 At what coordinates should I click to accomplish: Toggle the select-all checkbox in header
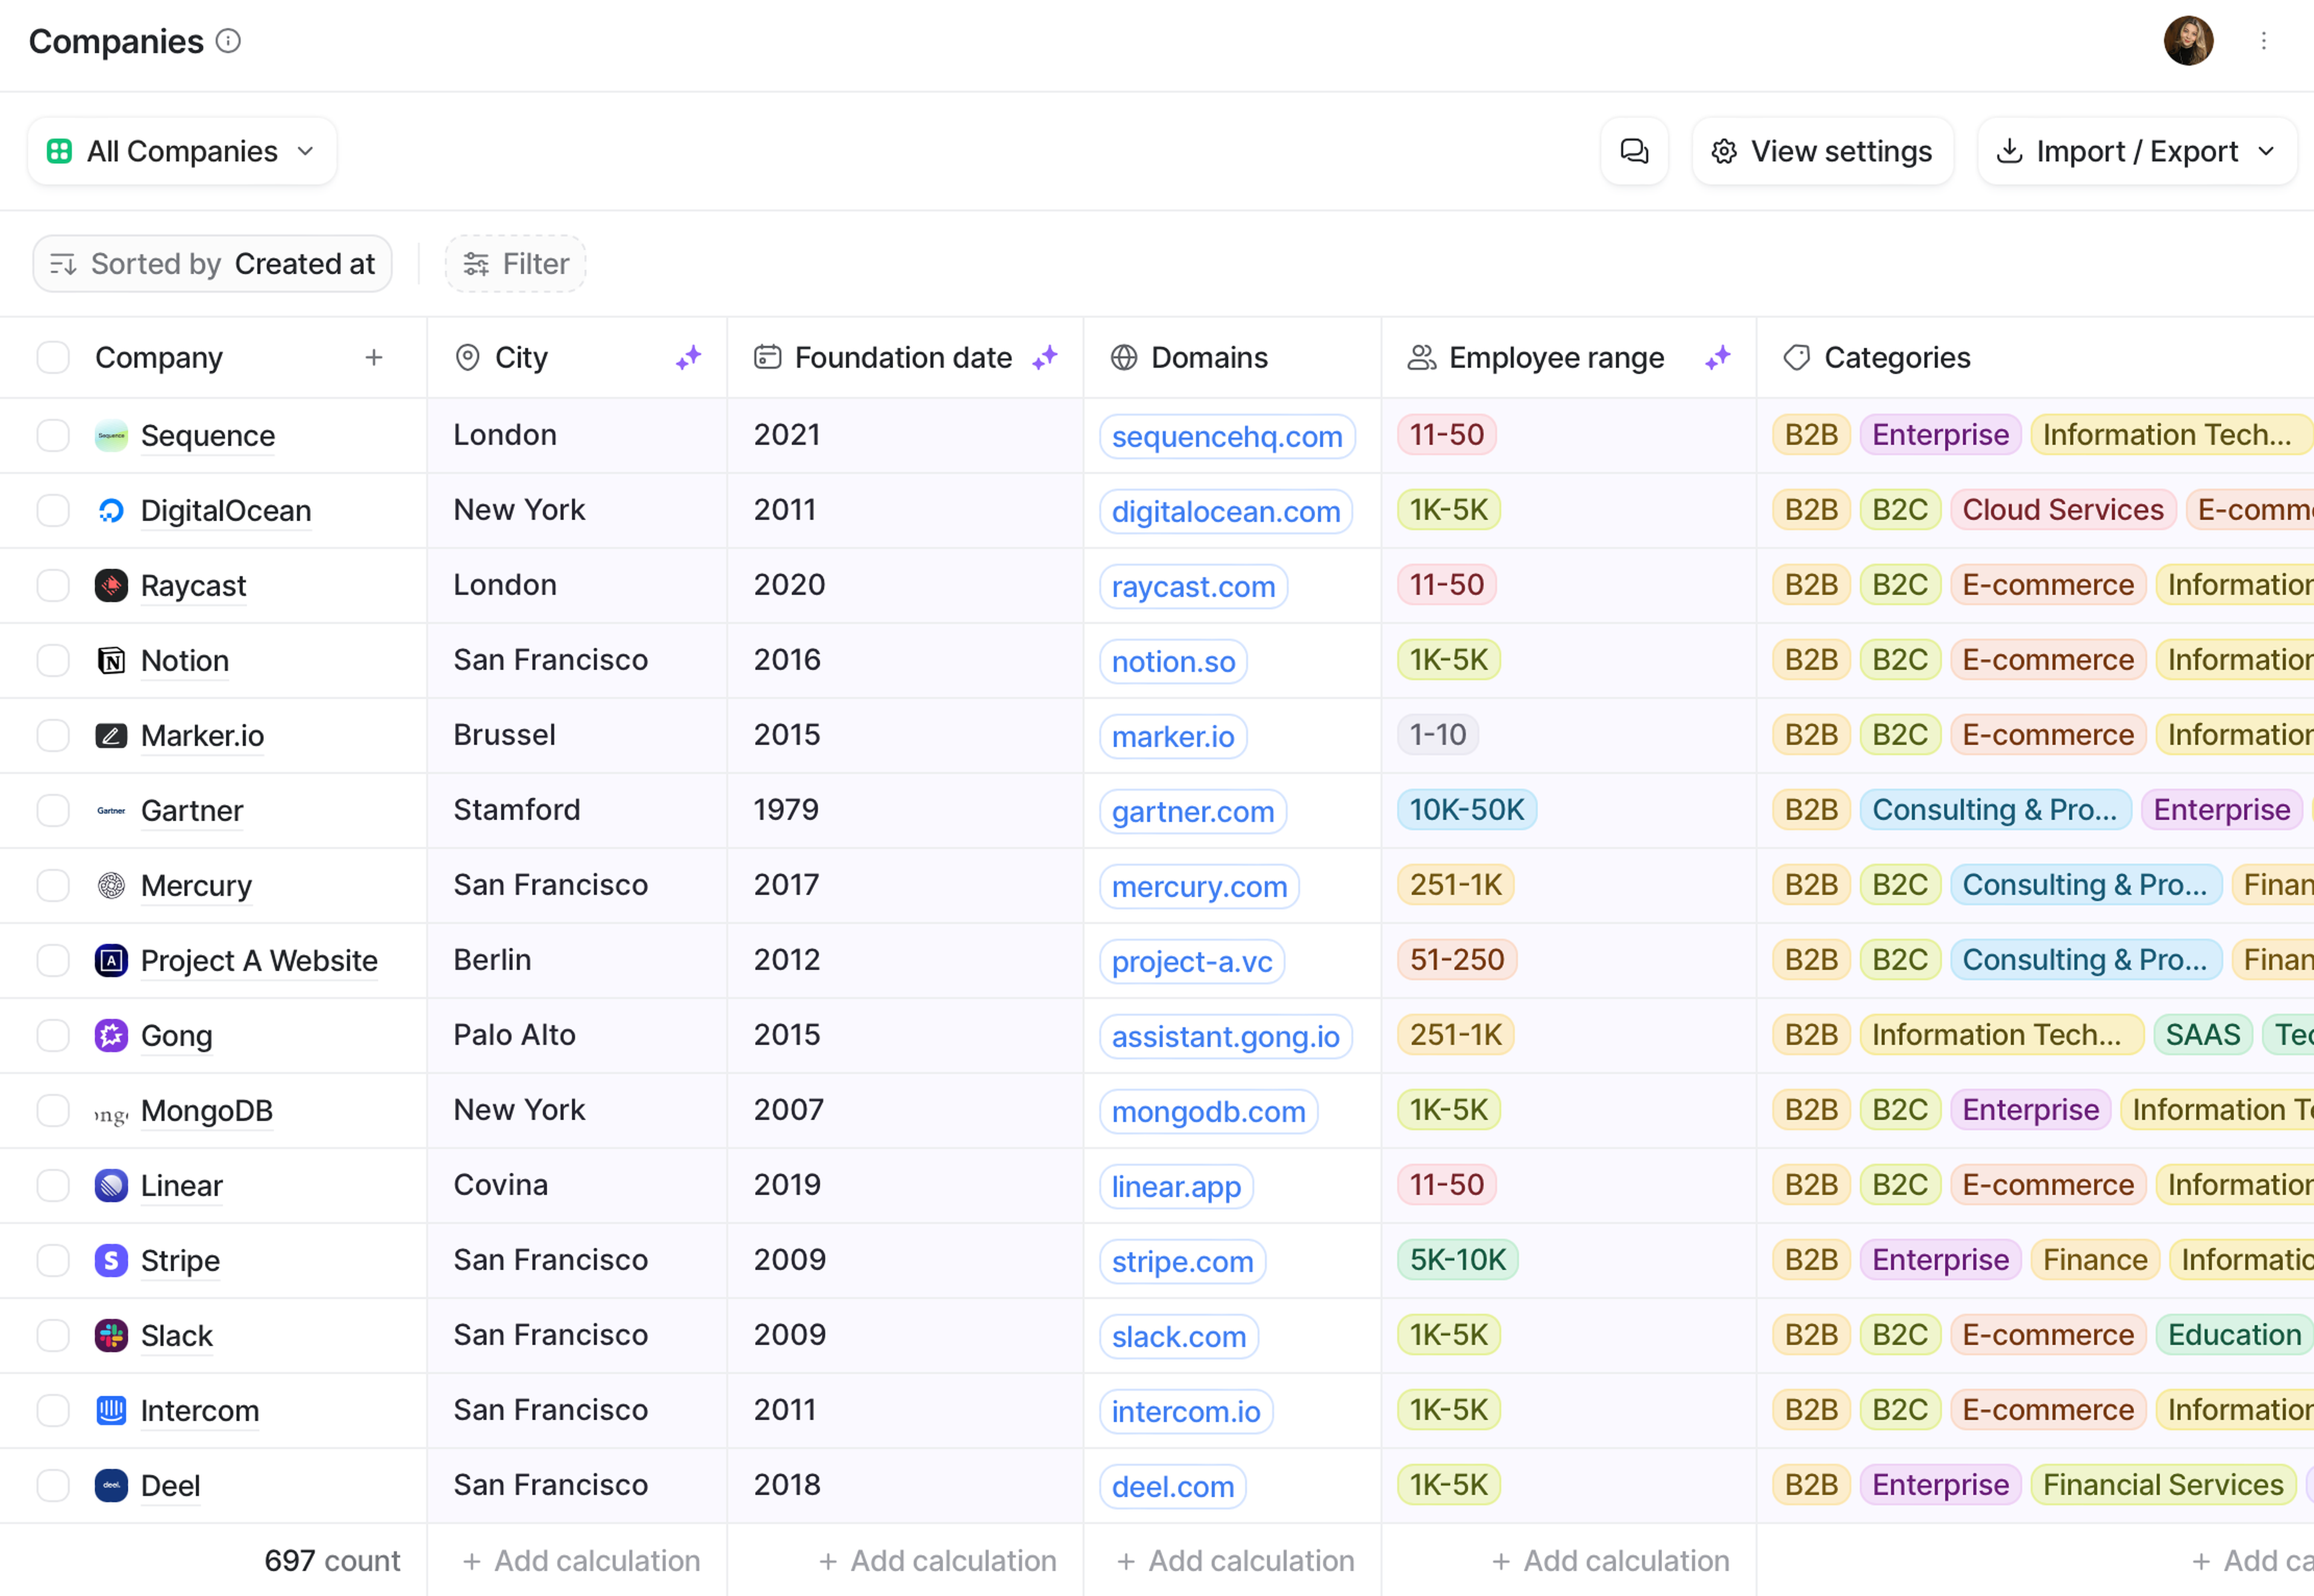click(53, 357)
